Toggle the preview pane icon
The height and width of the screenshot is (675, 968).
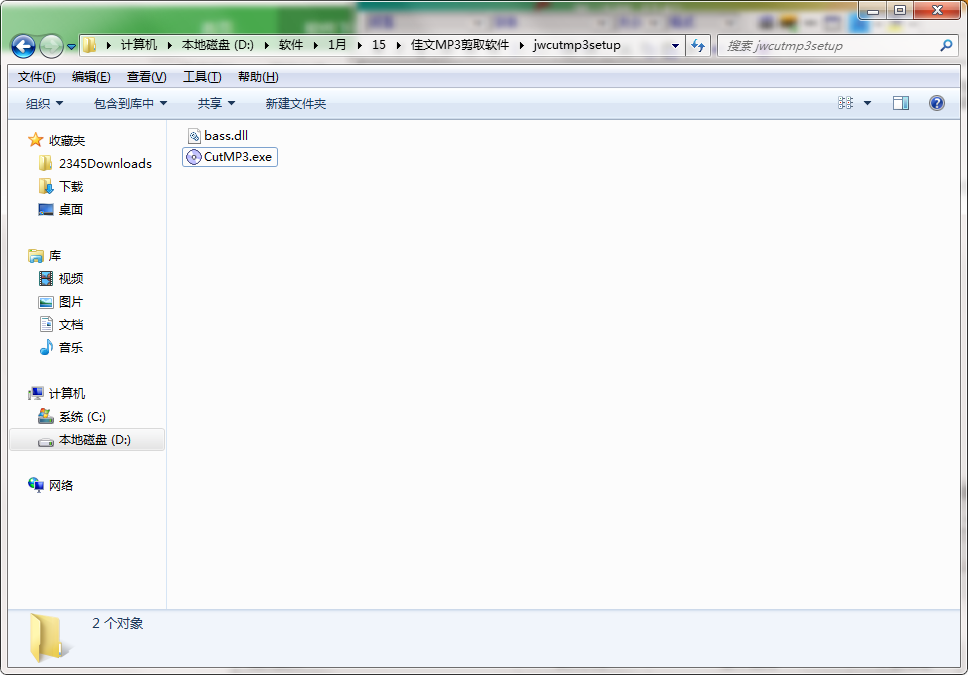pos(901,103)
